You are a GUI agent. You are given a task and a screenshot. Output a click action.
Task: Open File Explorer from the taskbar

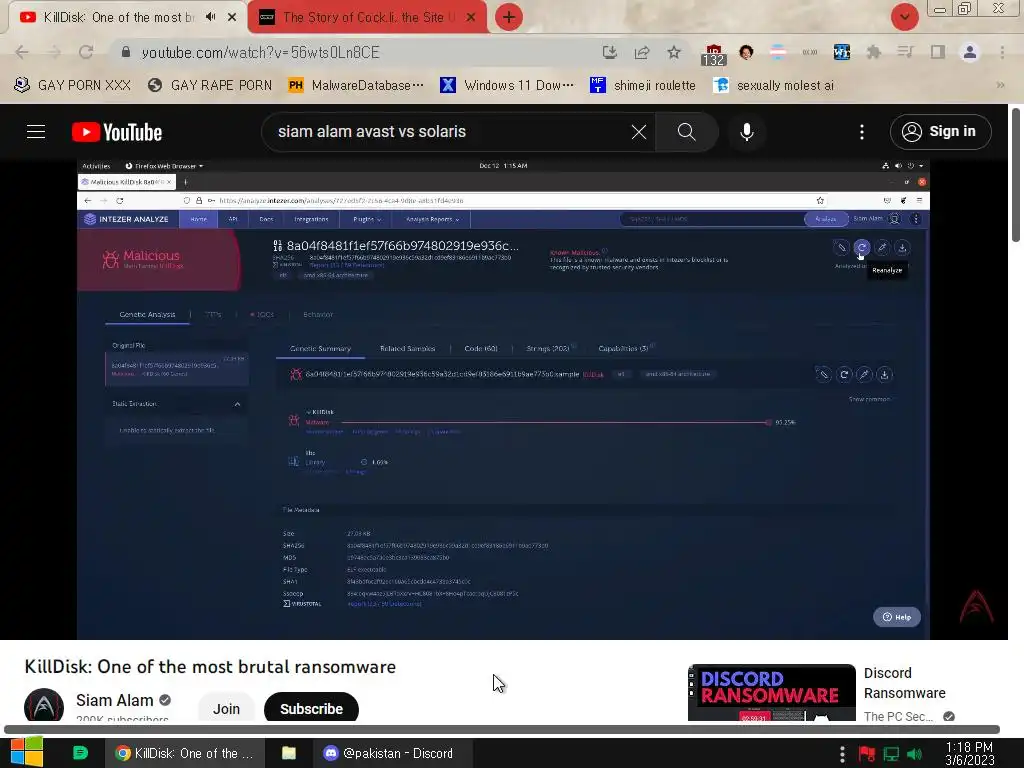point(289,753)
